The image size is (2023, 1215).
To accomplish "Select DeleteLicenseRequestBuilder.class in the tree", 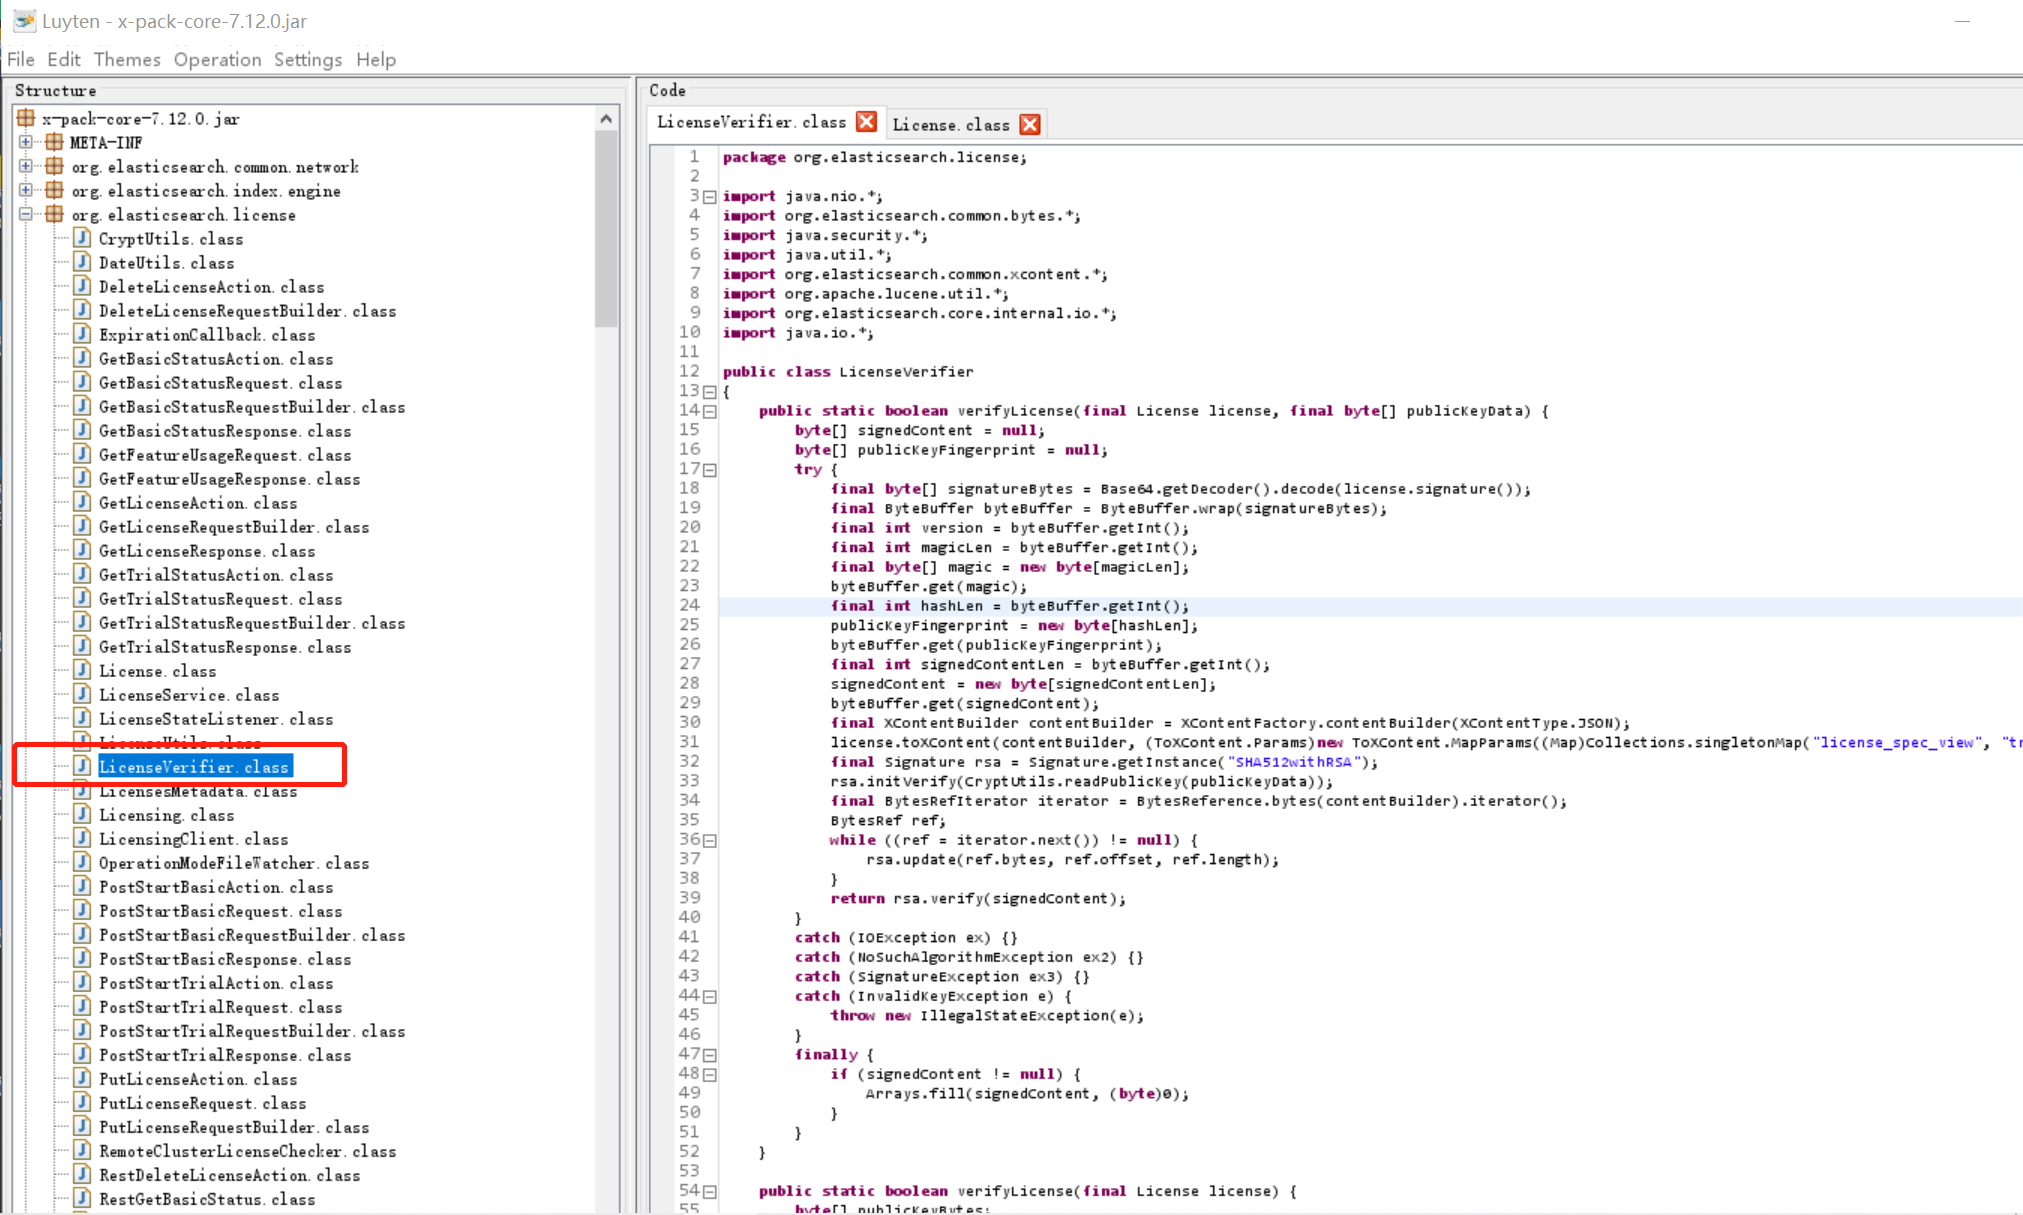I will click(x=247, y=310).
